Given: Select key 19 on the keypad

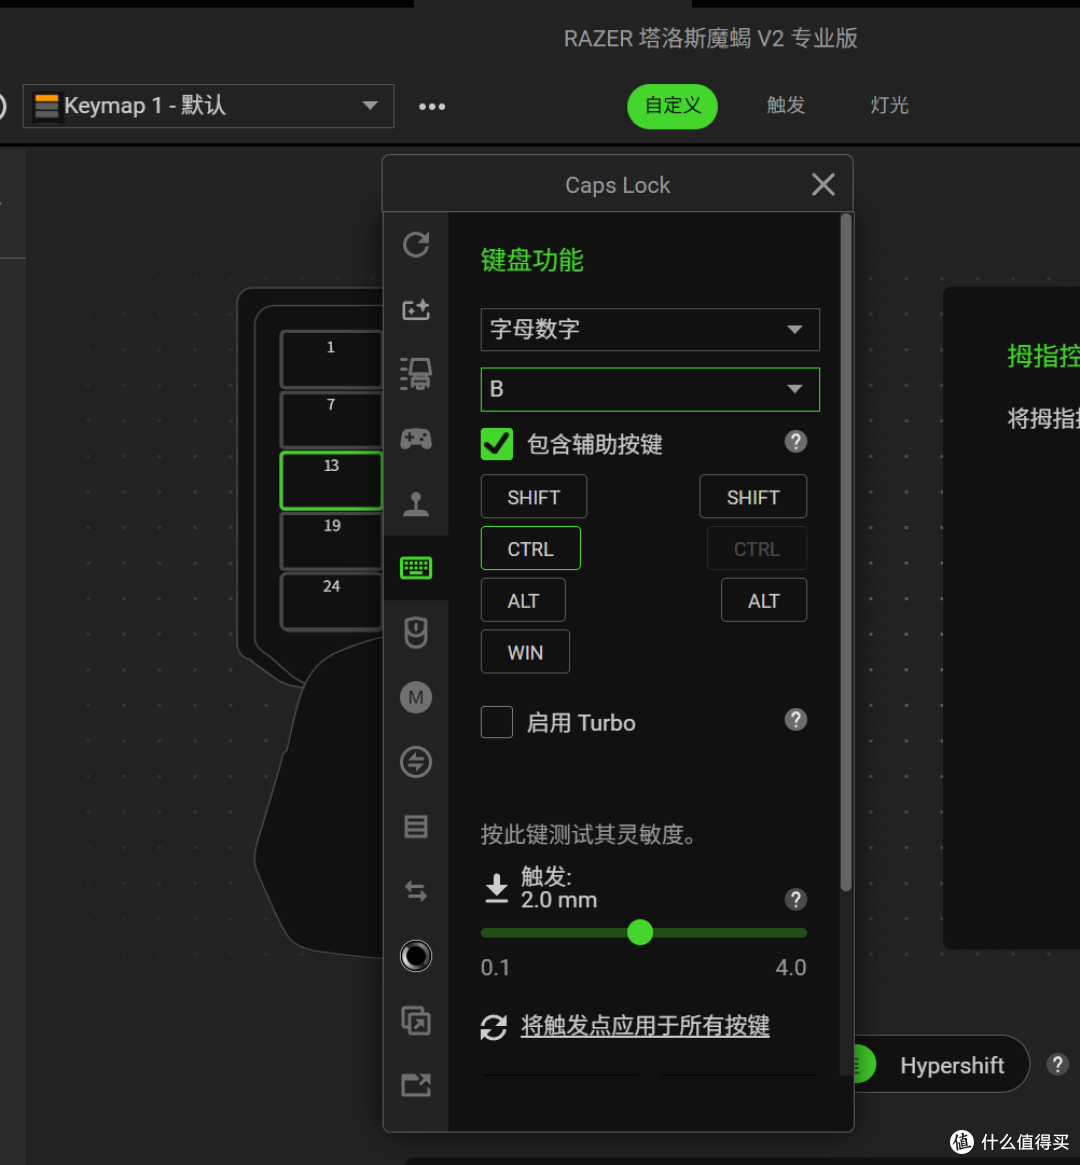Looking at the screenshot, I should pyautogui.click(x=331, y=541).
